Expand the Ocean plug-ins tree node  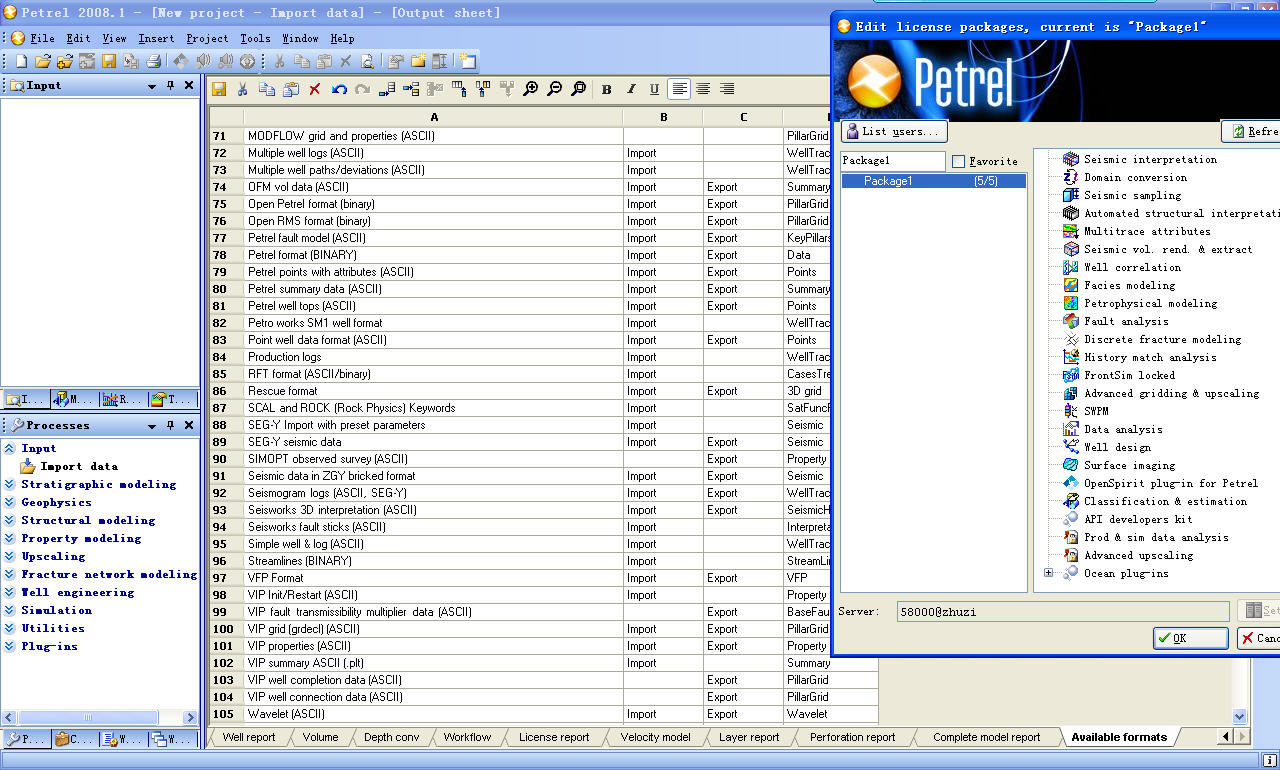1048,573
